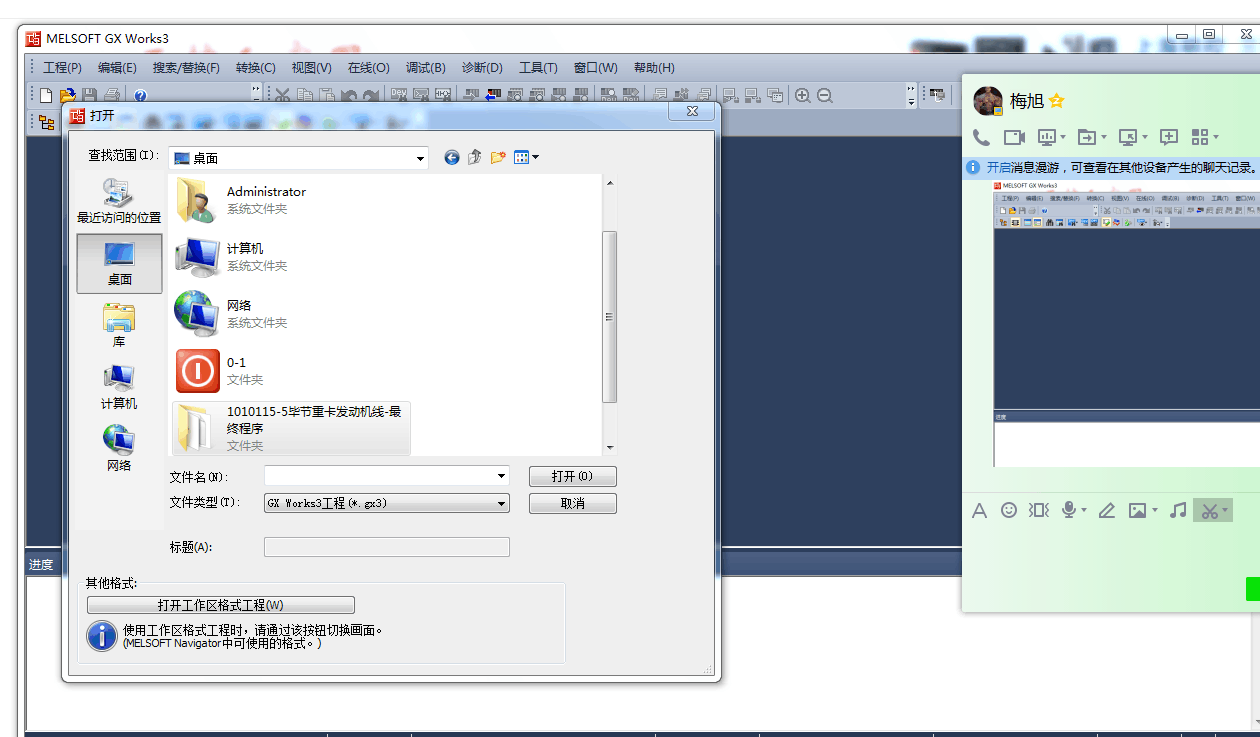Open the 工程(P) menu
The width and height of the screenshot is (1260, 737).
(x=62, y=68)
